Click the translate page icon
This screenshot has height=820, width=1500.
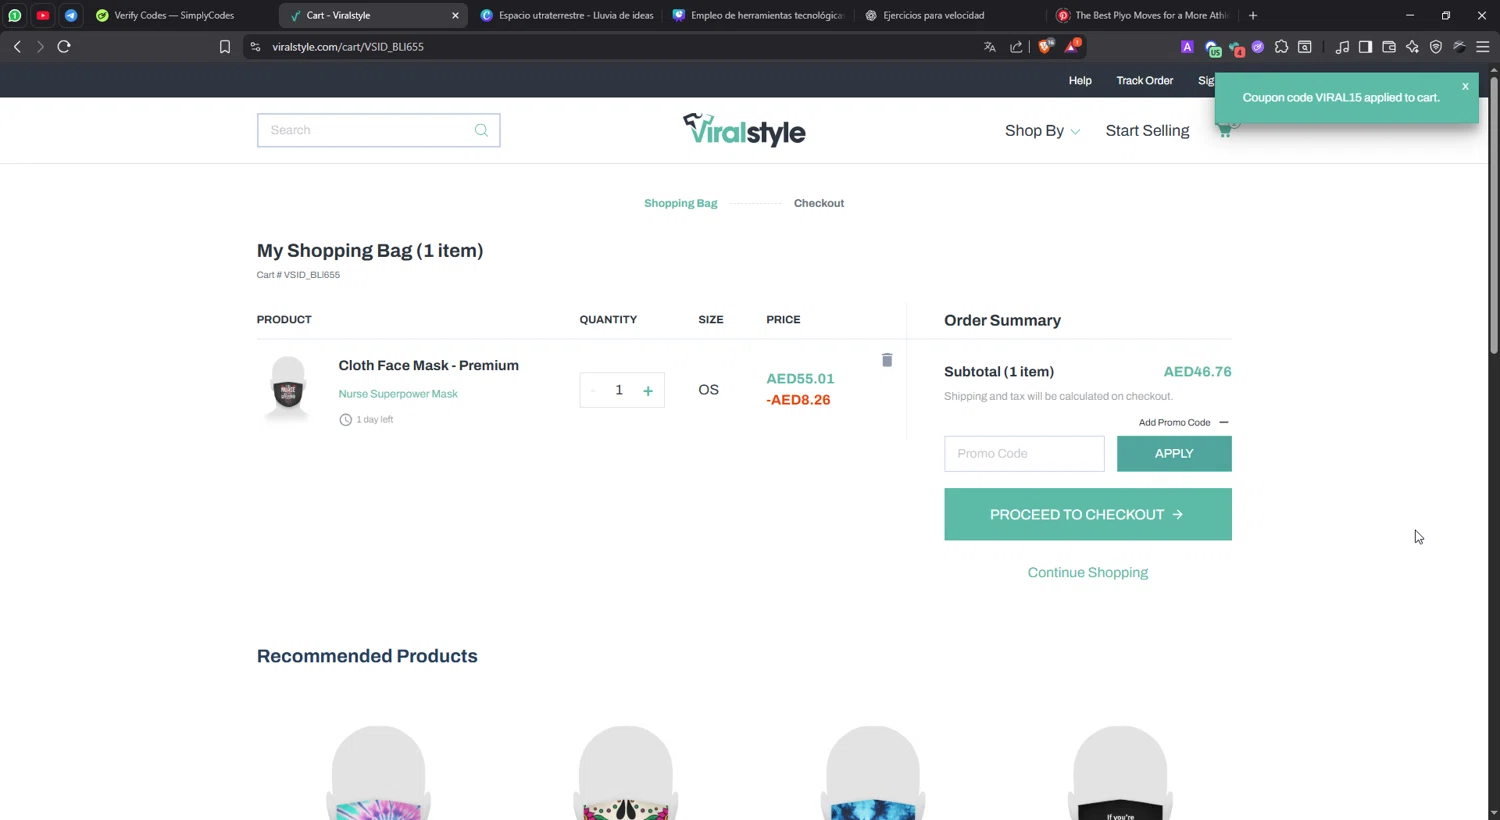tap(990, 47)
